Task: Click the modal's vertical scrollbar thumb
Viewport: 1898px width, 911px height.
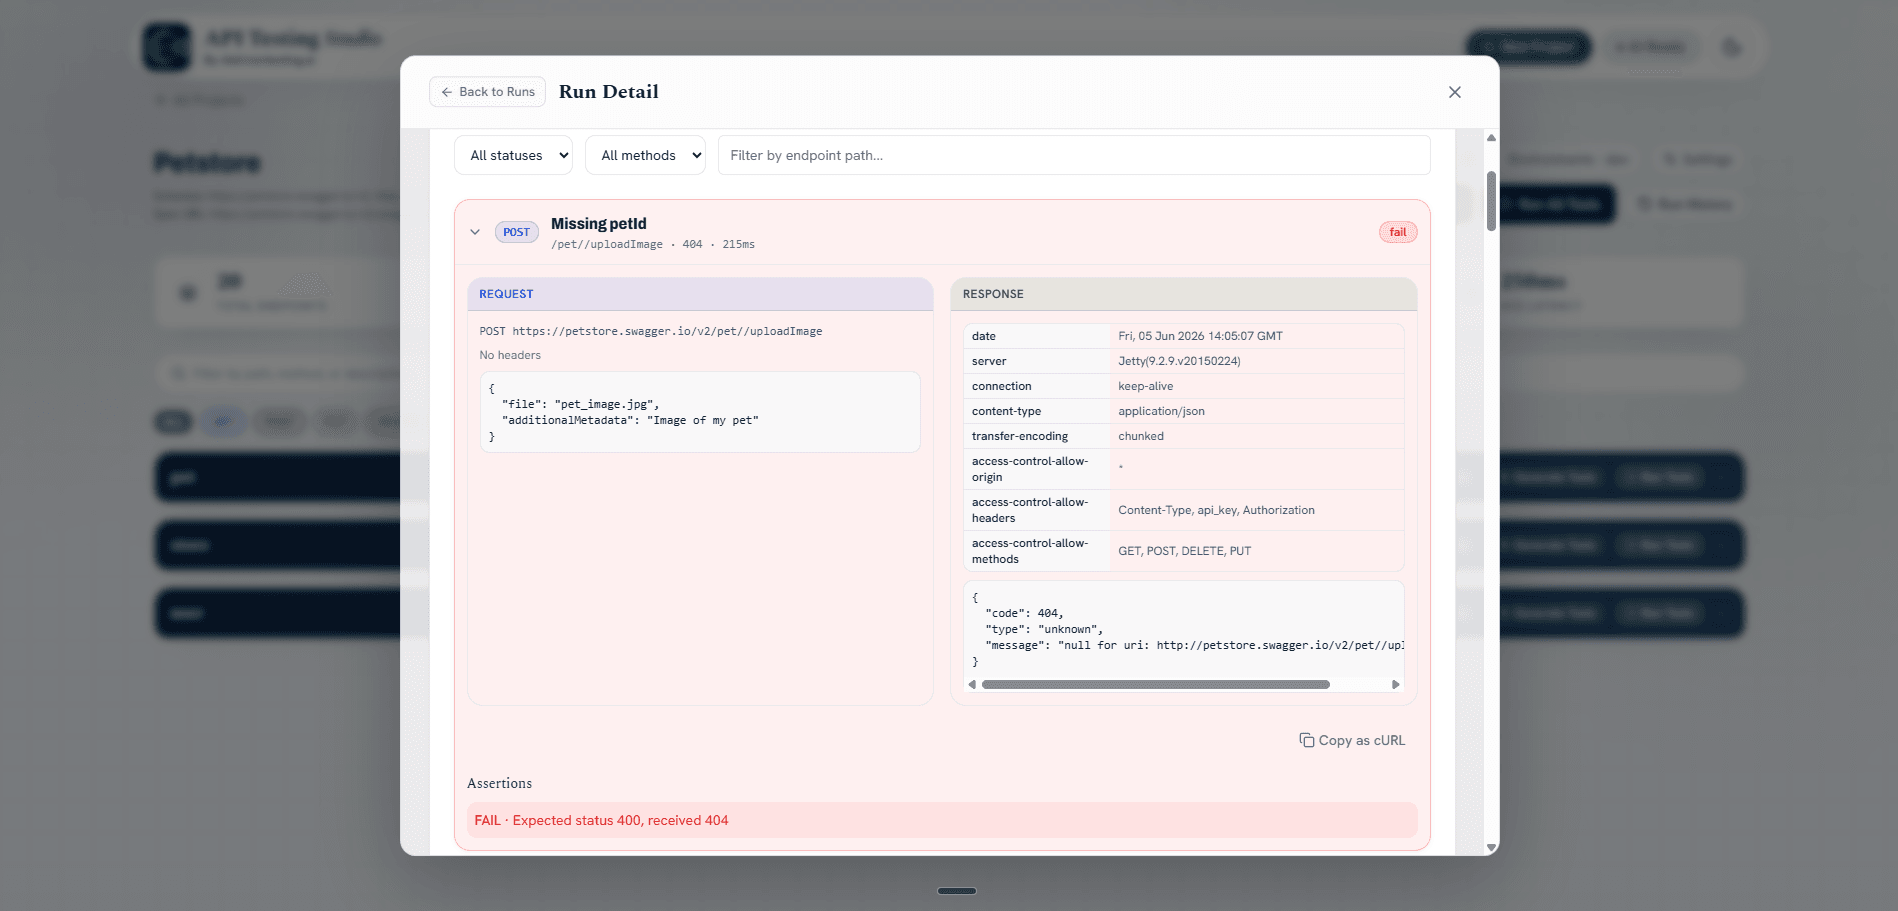Action: coord(1491,201)
